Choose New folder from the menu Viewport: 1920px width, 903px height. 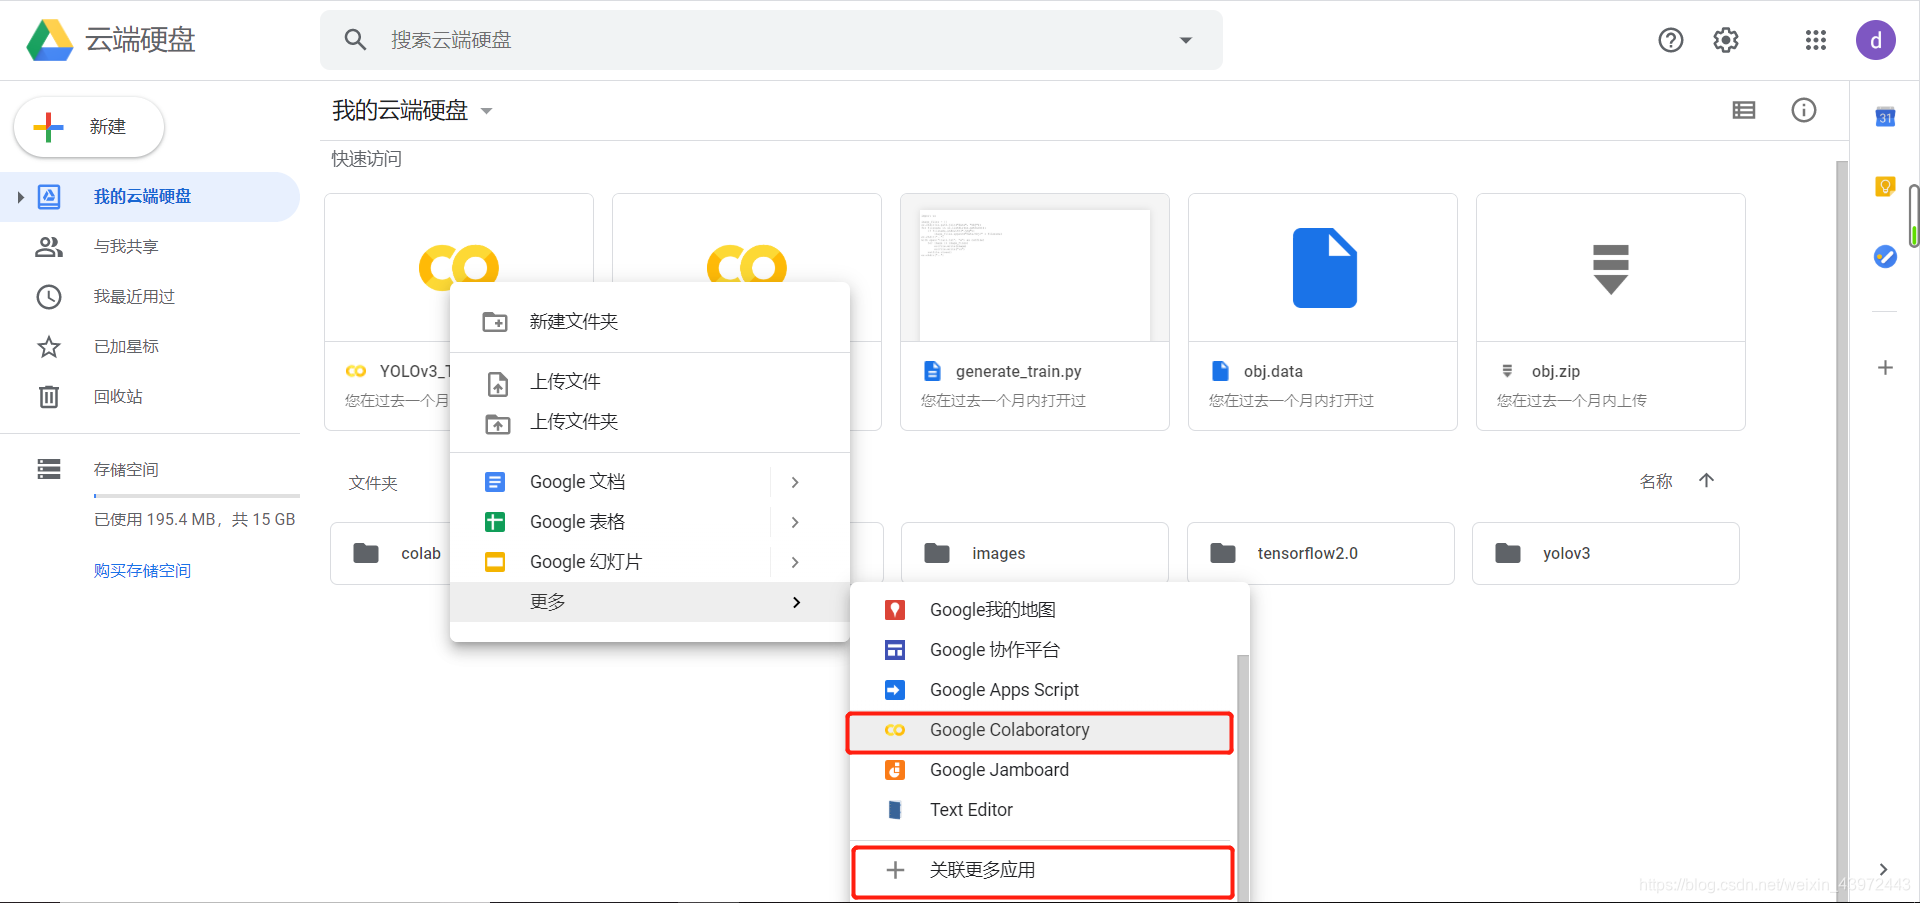click(x=650, y=322)
